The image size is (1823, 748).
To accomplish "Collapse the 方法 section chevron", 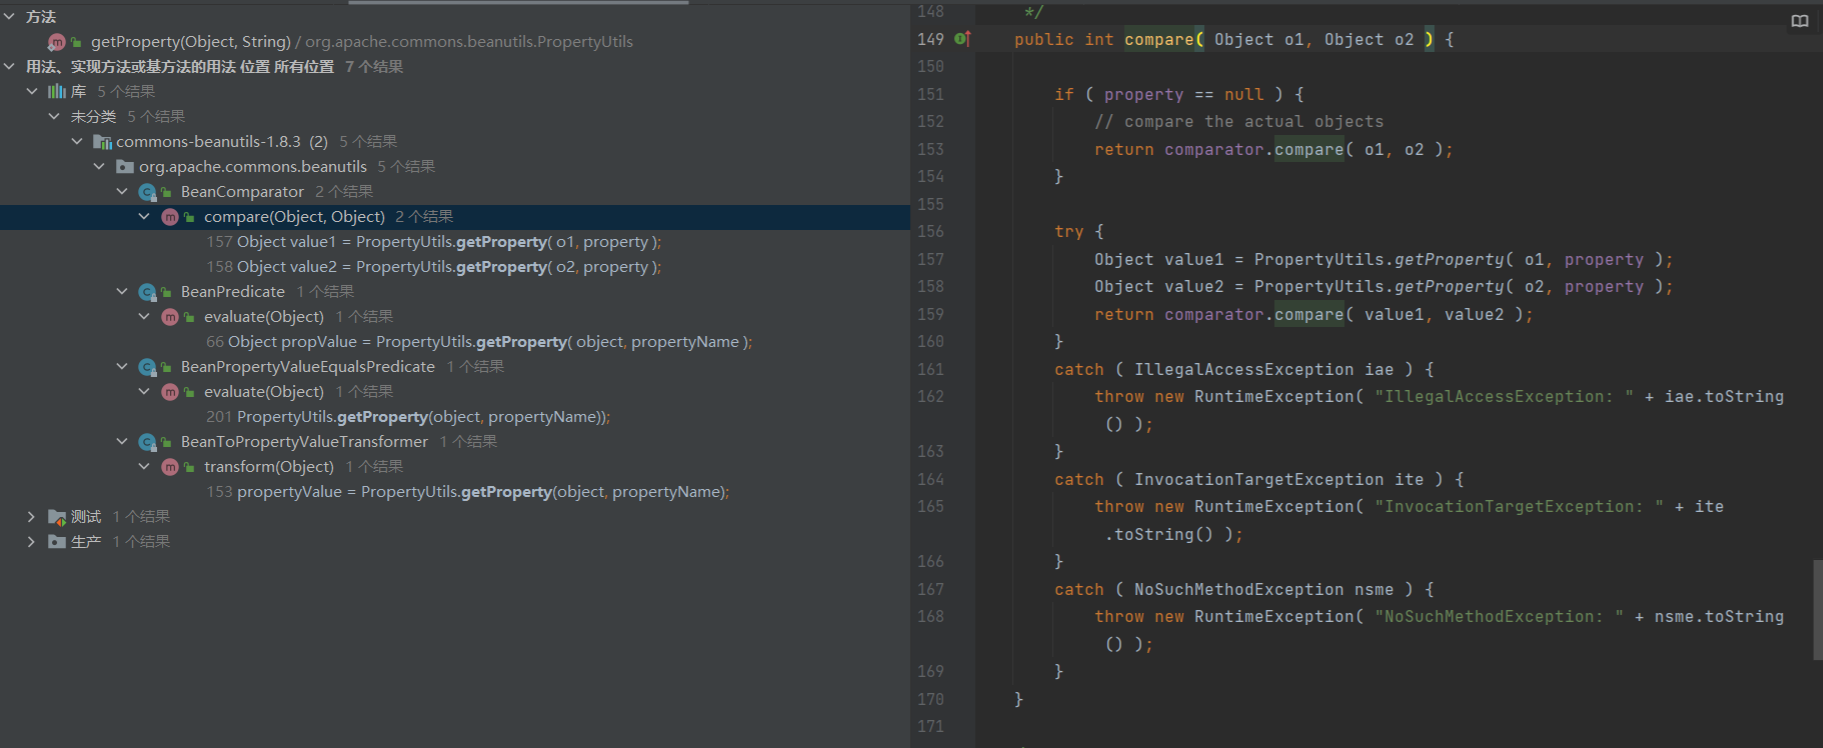I will pos(10,16).
